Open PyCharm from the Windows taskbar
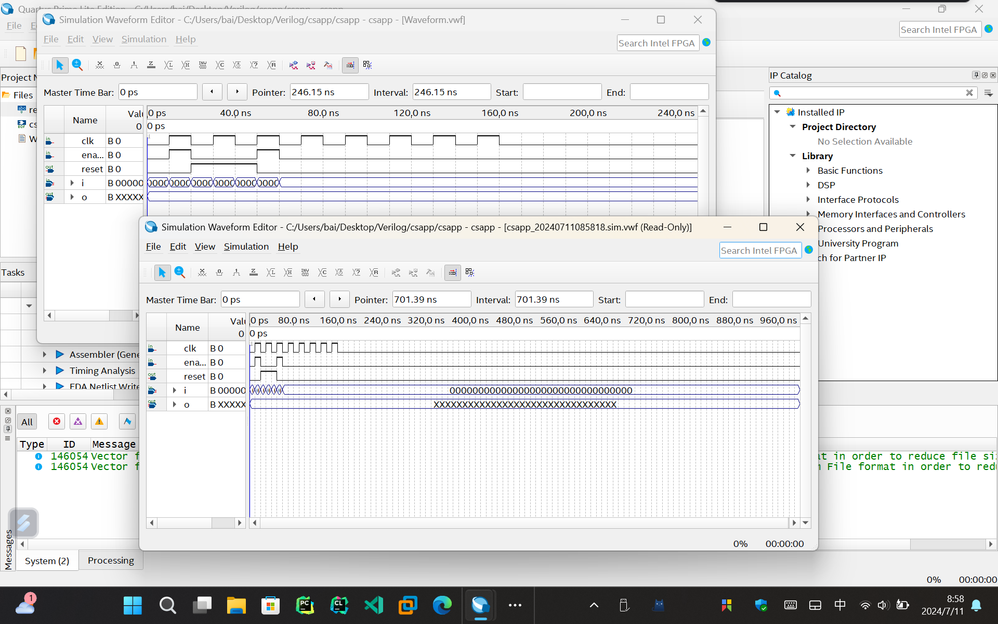The width and height of the screenshot is (998, 624). click(304, 605)
